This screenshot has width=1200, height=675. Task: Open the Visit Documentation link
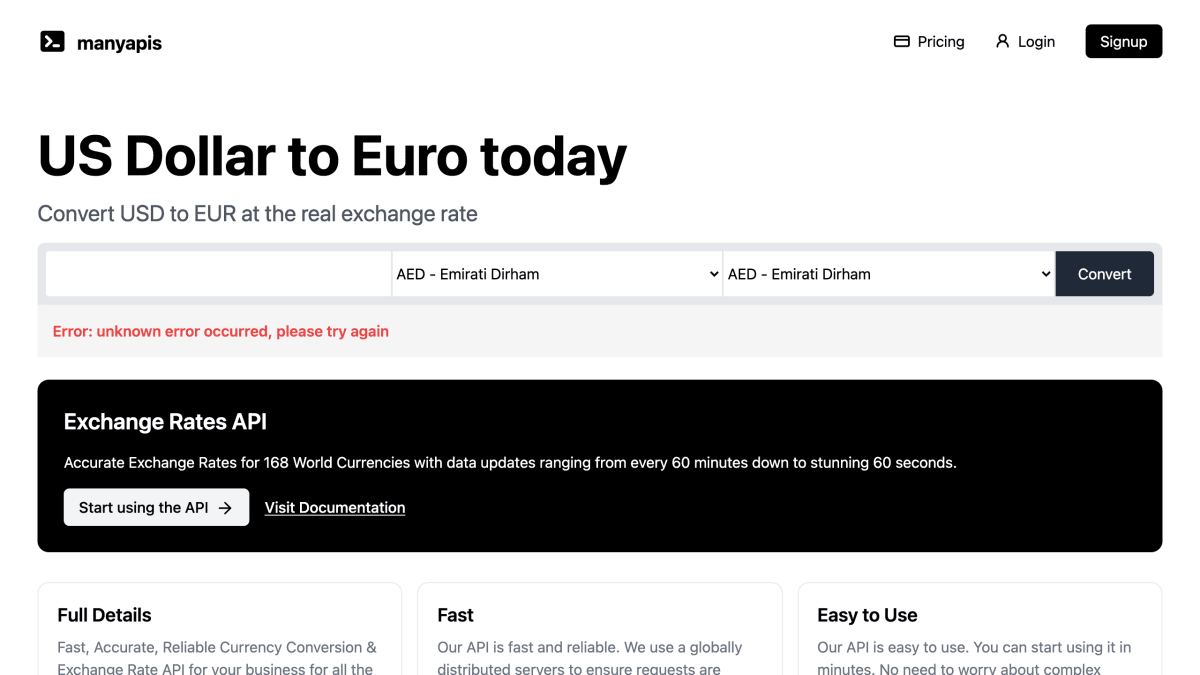pyautogui.click(x=335, y=508)
